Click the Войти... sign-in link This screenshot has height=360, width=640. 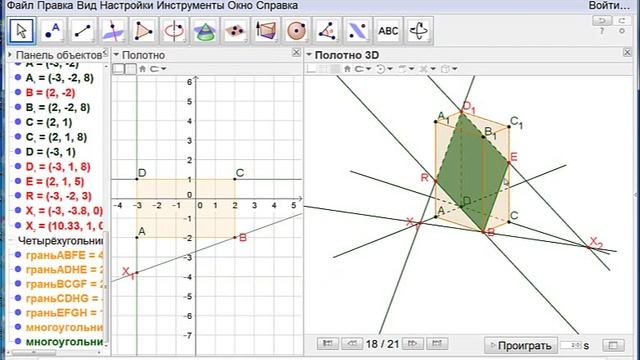pos(609,6)
